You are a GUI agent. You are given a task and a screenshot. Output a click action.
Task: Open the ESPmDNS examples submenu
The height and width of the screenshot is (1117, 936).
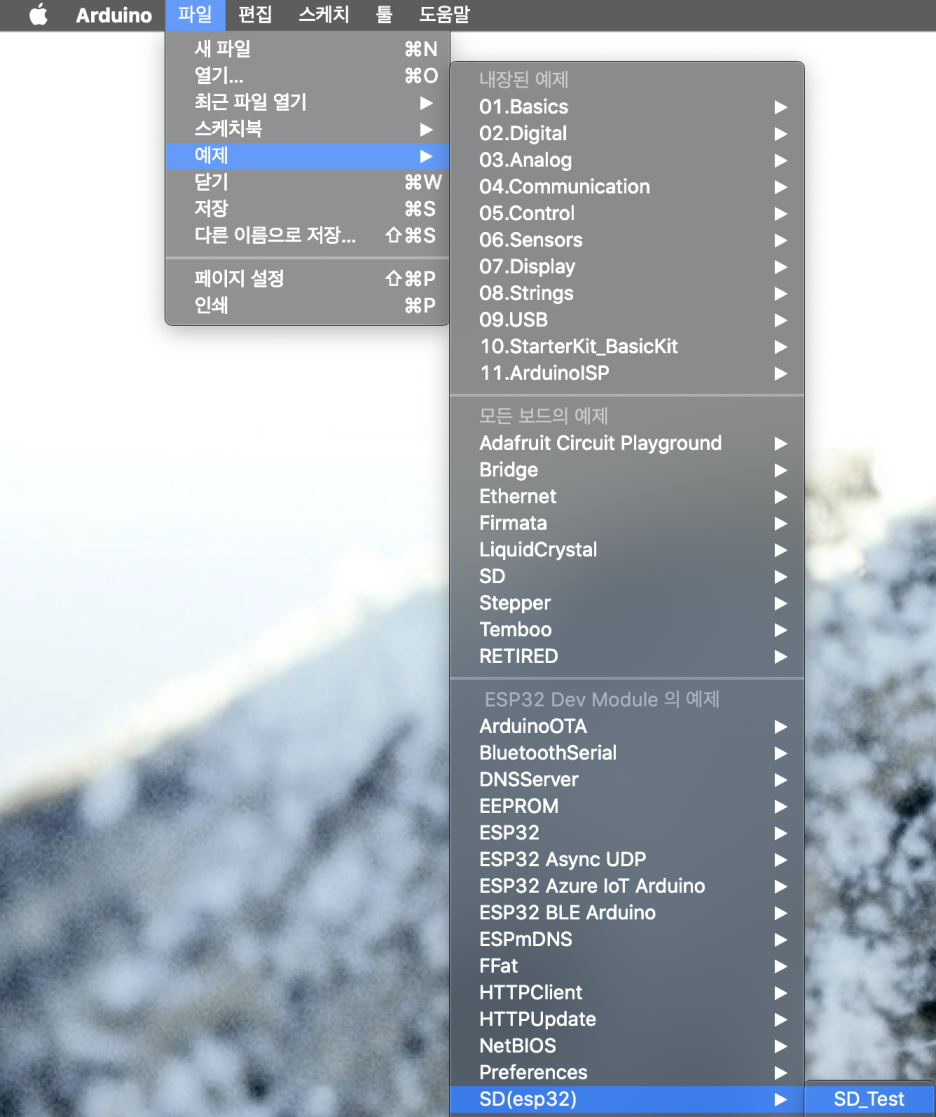[x=627, y=939]
